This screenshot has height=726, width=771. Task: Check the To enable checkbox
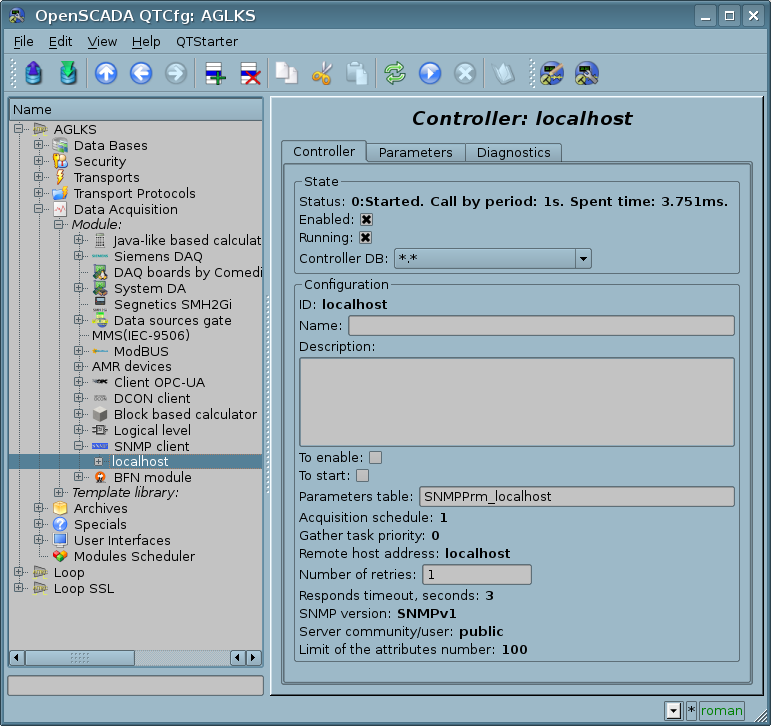(375, 457)
